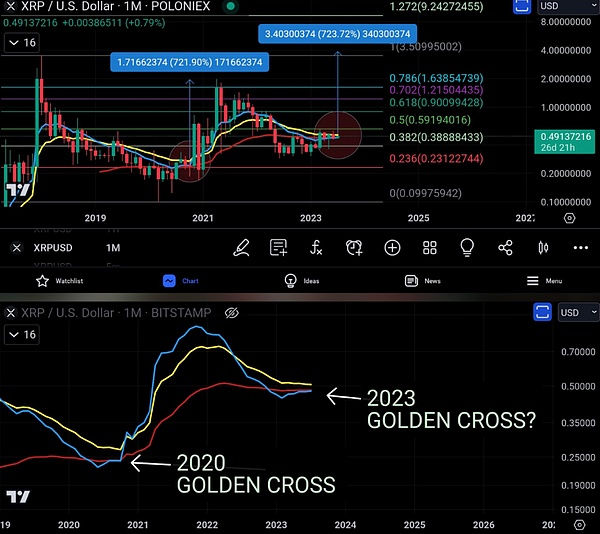Image resolution: width=600 pixels, height=534 pixels.
Task: Click XRP / U.S. Dollar Bitstamp title
Action: click(116, 313)
